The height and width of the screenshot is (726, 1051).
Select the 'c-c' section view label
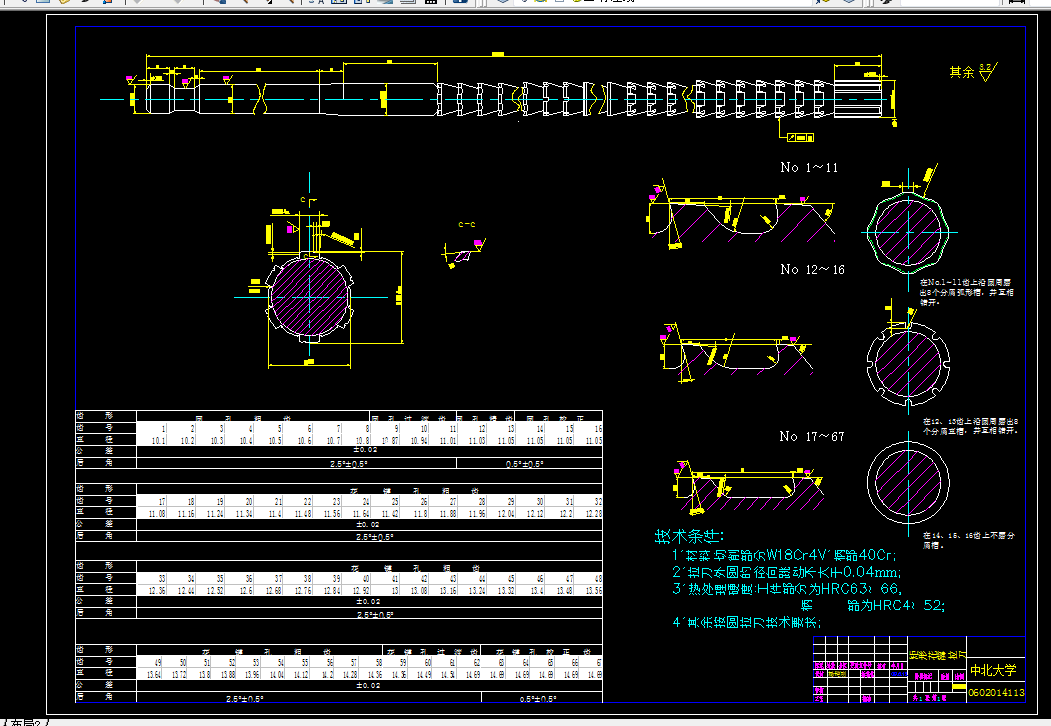pos(467,225)
